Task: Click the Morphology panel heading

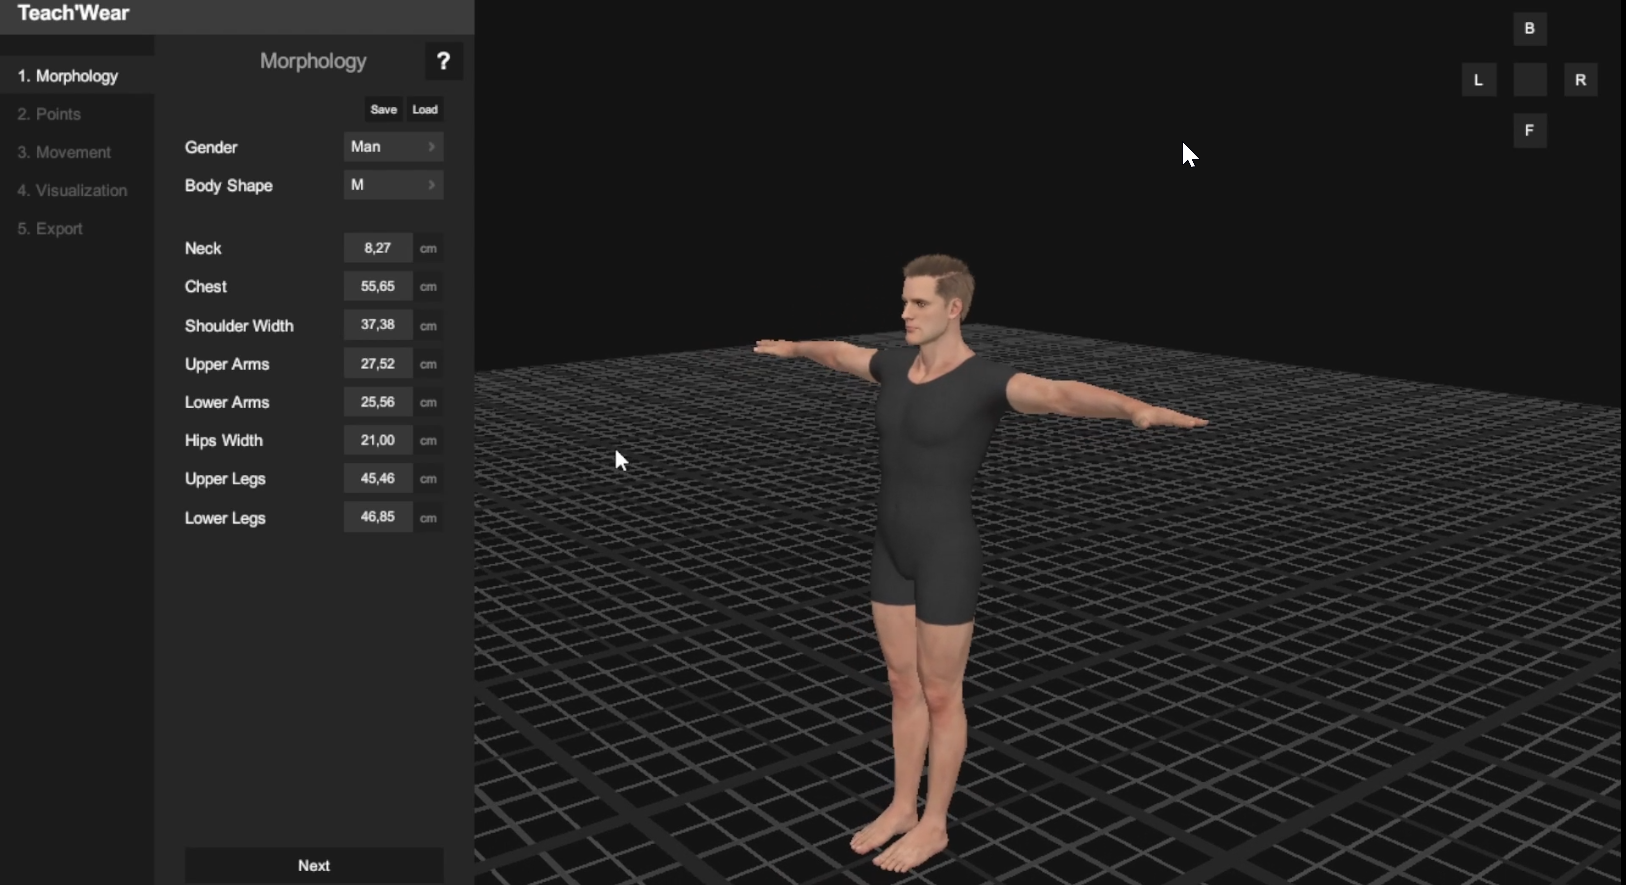Action: coord(313,61)
